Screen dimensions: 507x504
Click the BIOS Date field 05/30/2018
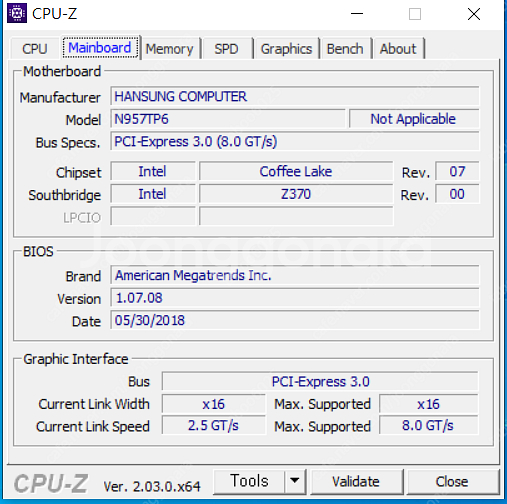(x=295, y=320)
